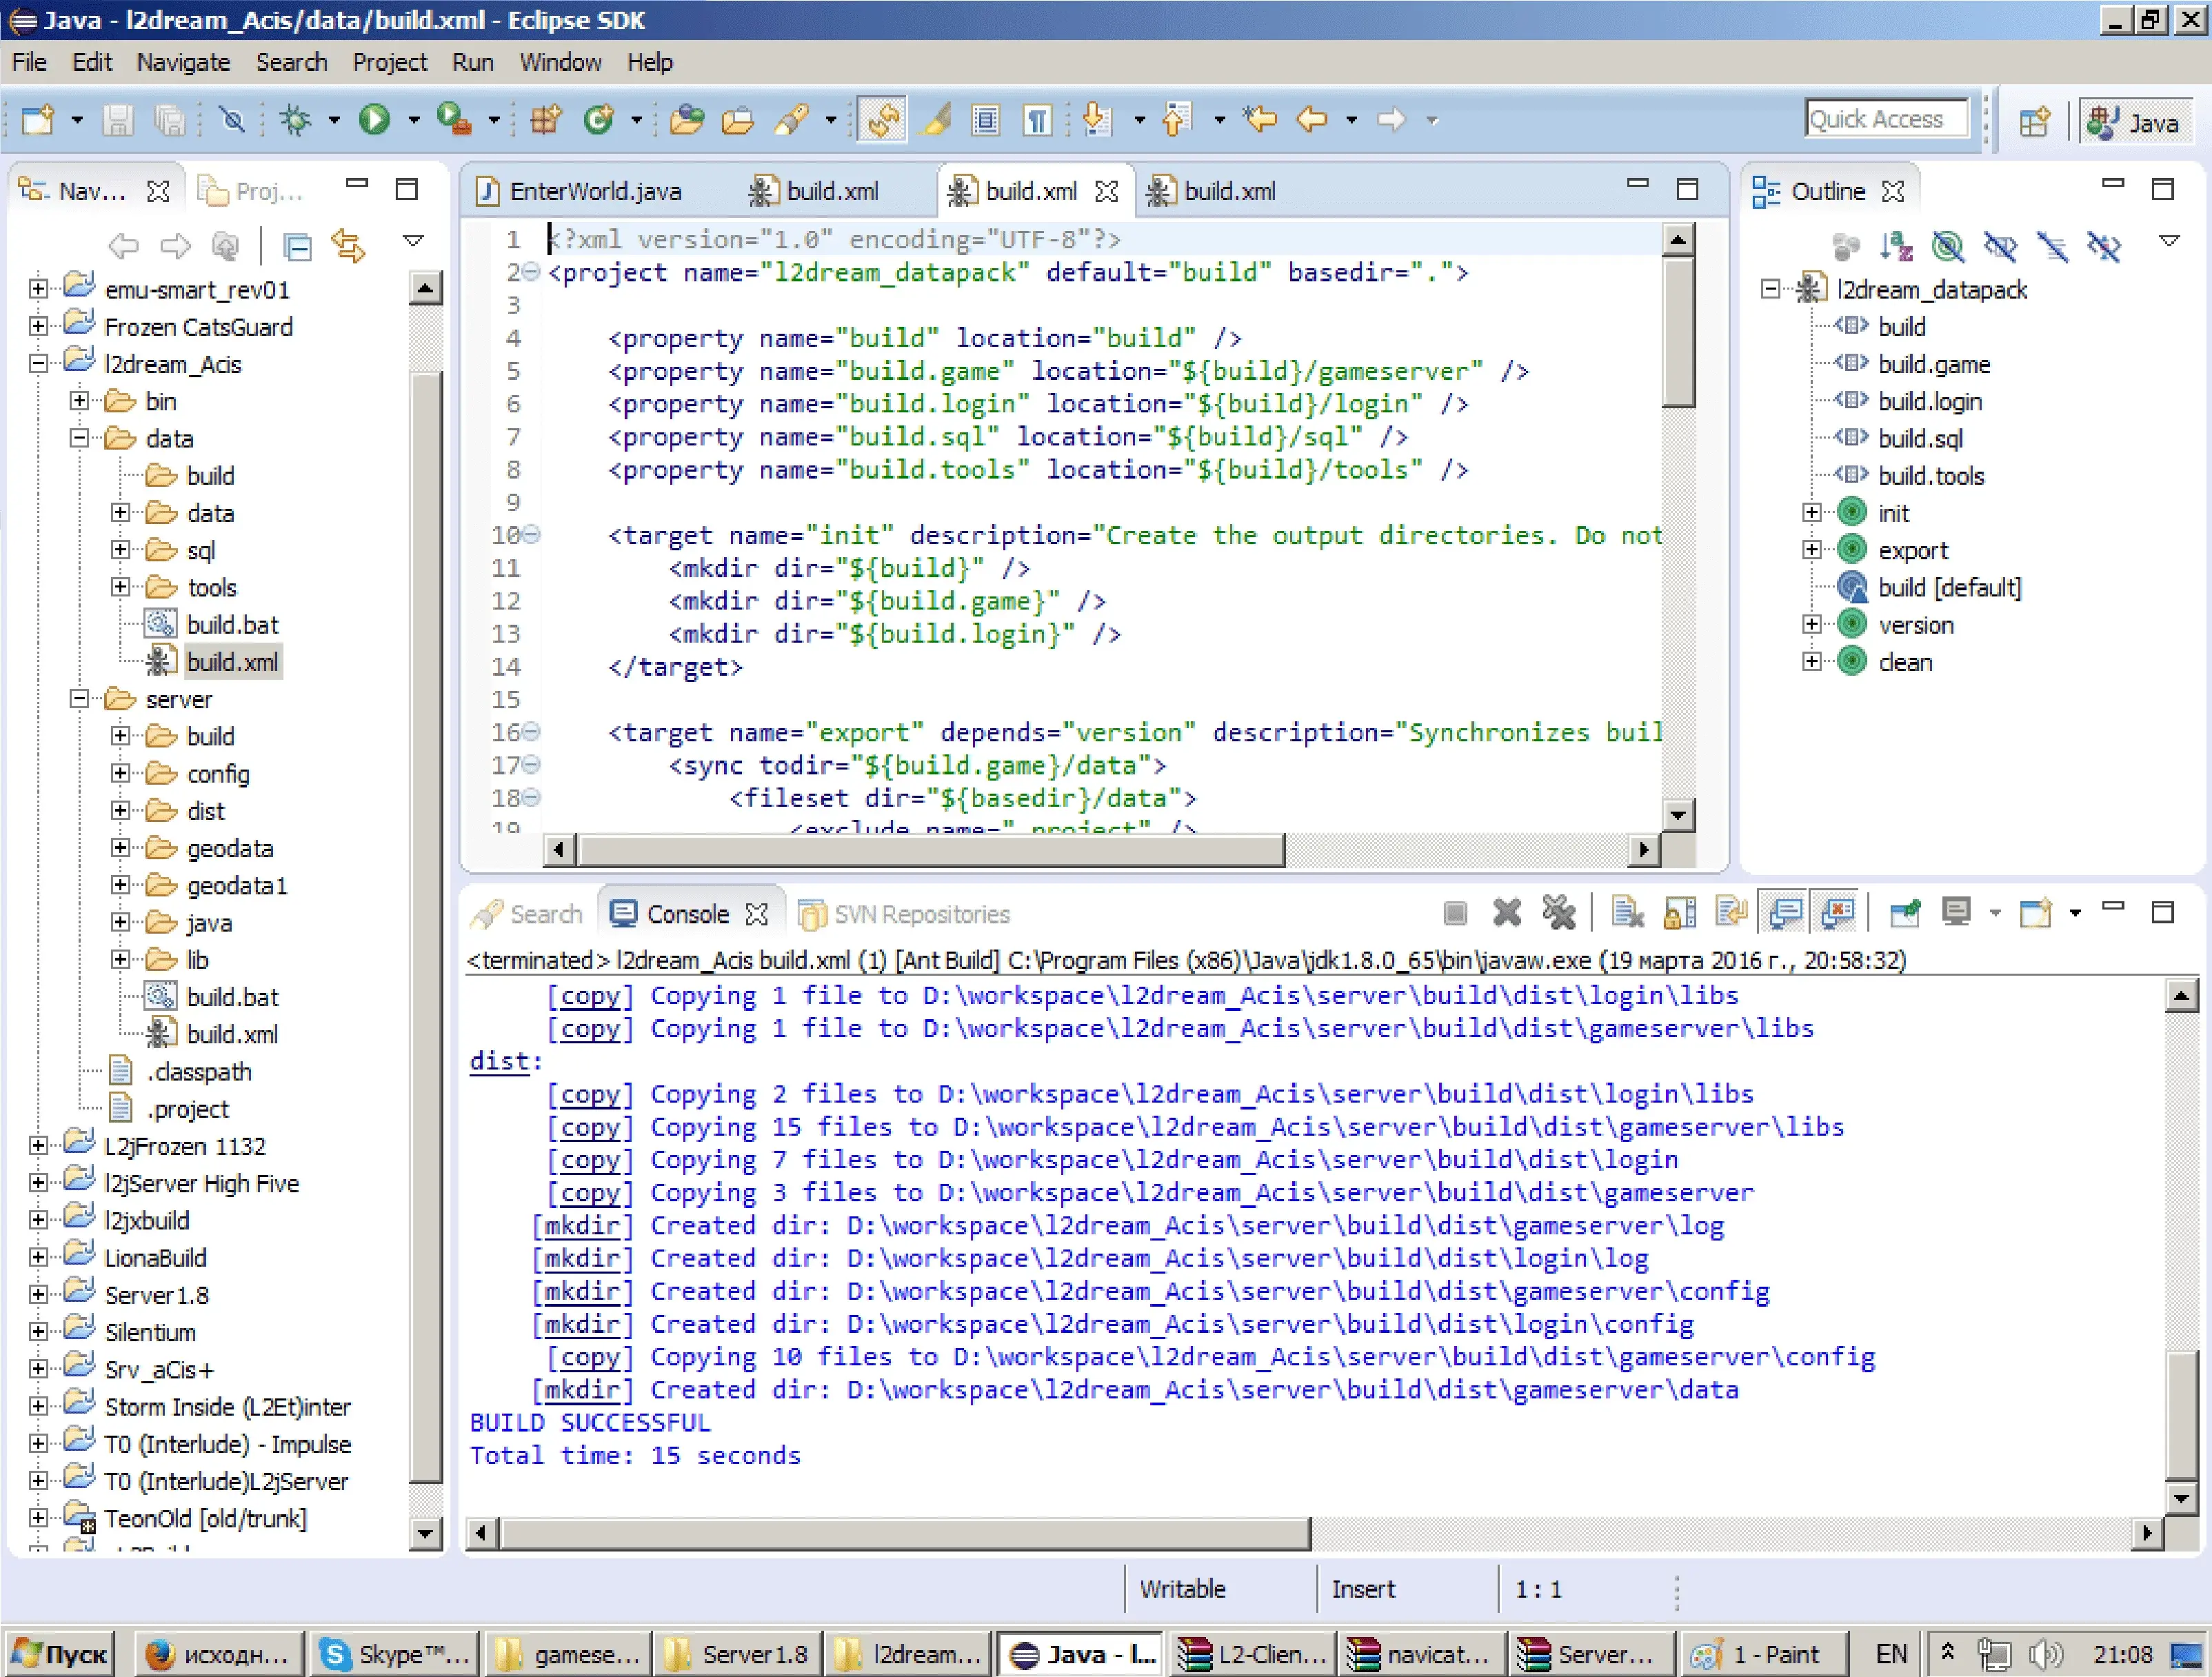Click console vertical scrollbar thumb
Image resolution: width=2212 pixels, height=1677 pixels.
(2180, 1414)
